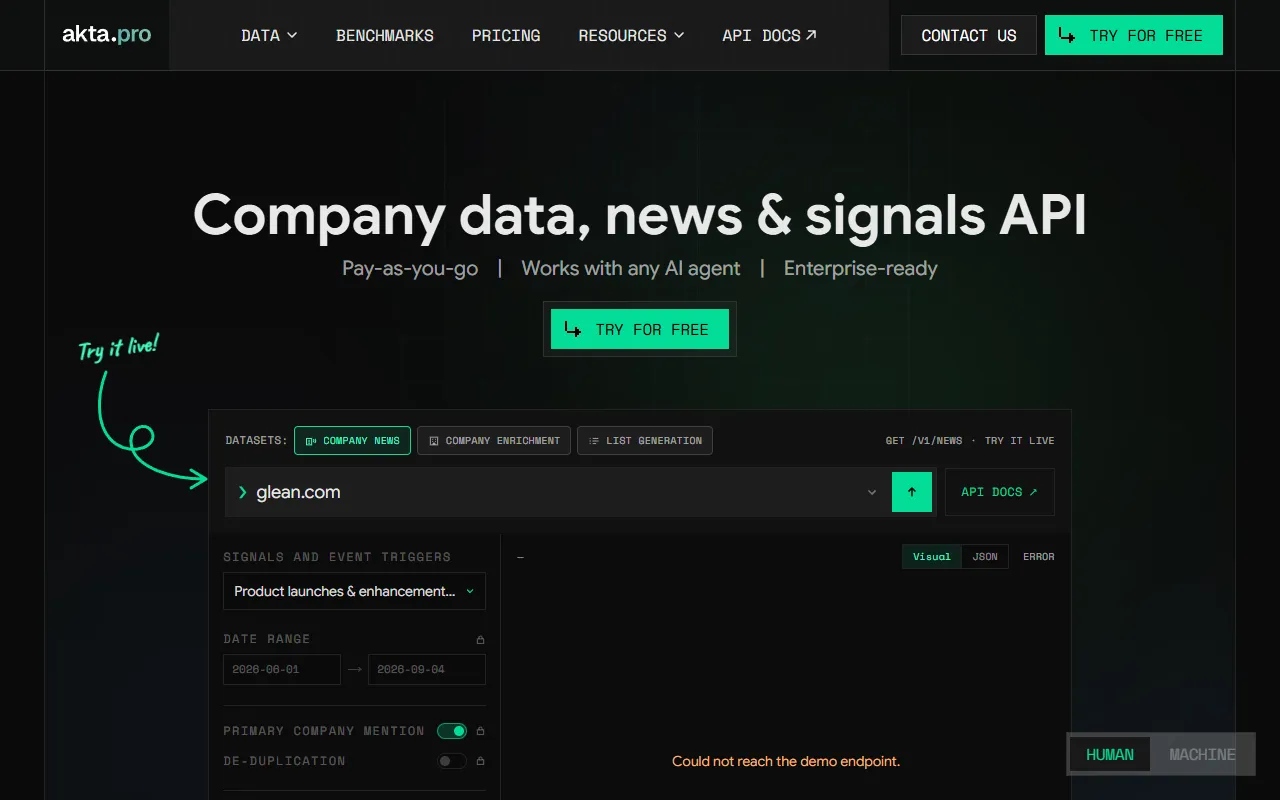Viewport: 1280px width, 800px height.
Task: Select the Human mode toggle
Action: coord(1110,755)
